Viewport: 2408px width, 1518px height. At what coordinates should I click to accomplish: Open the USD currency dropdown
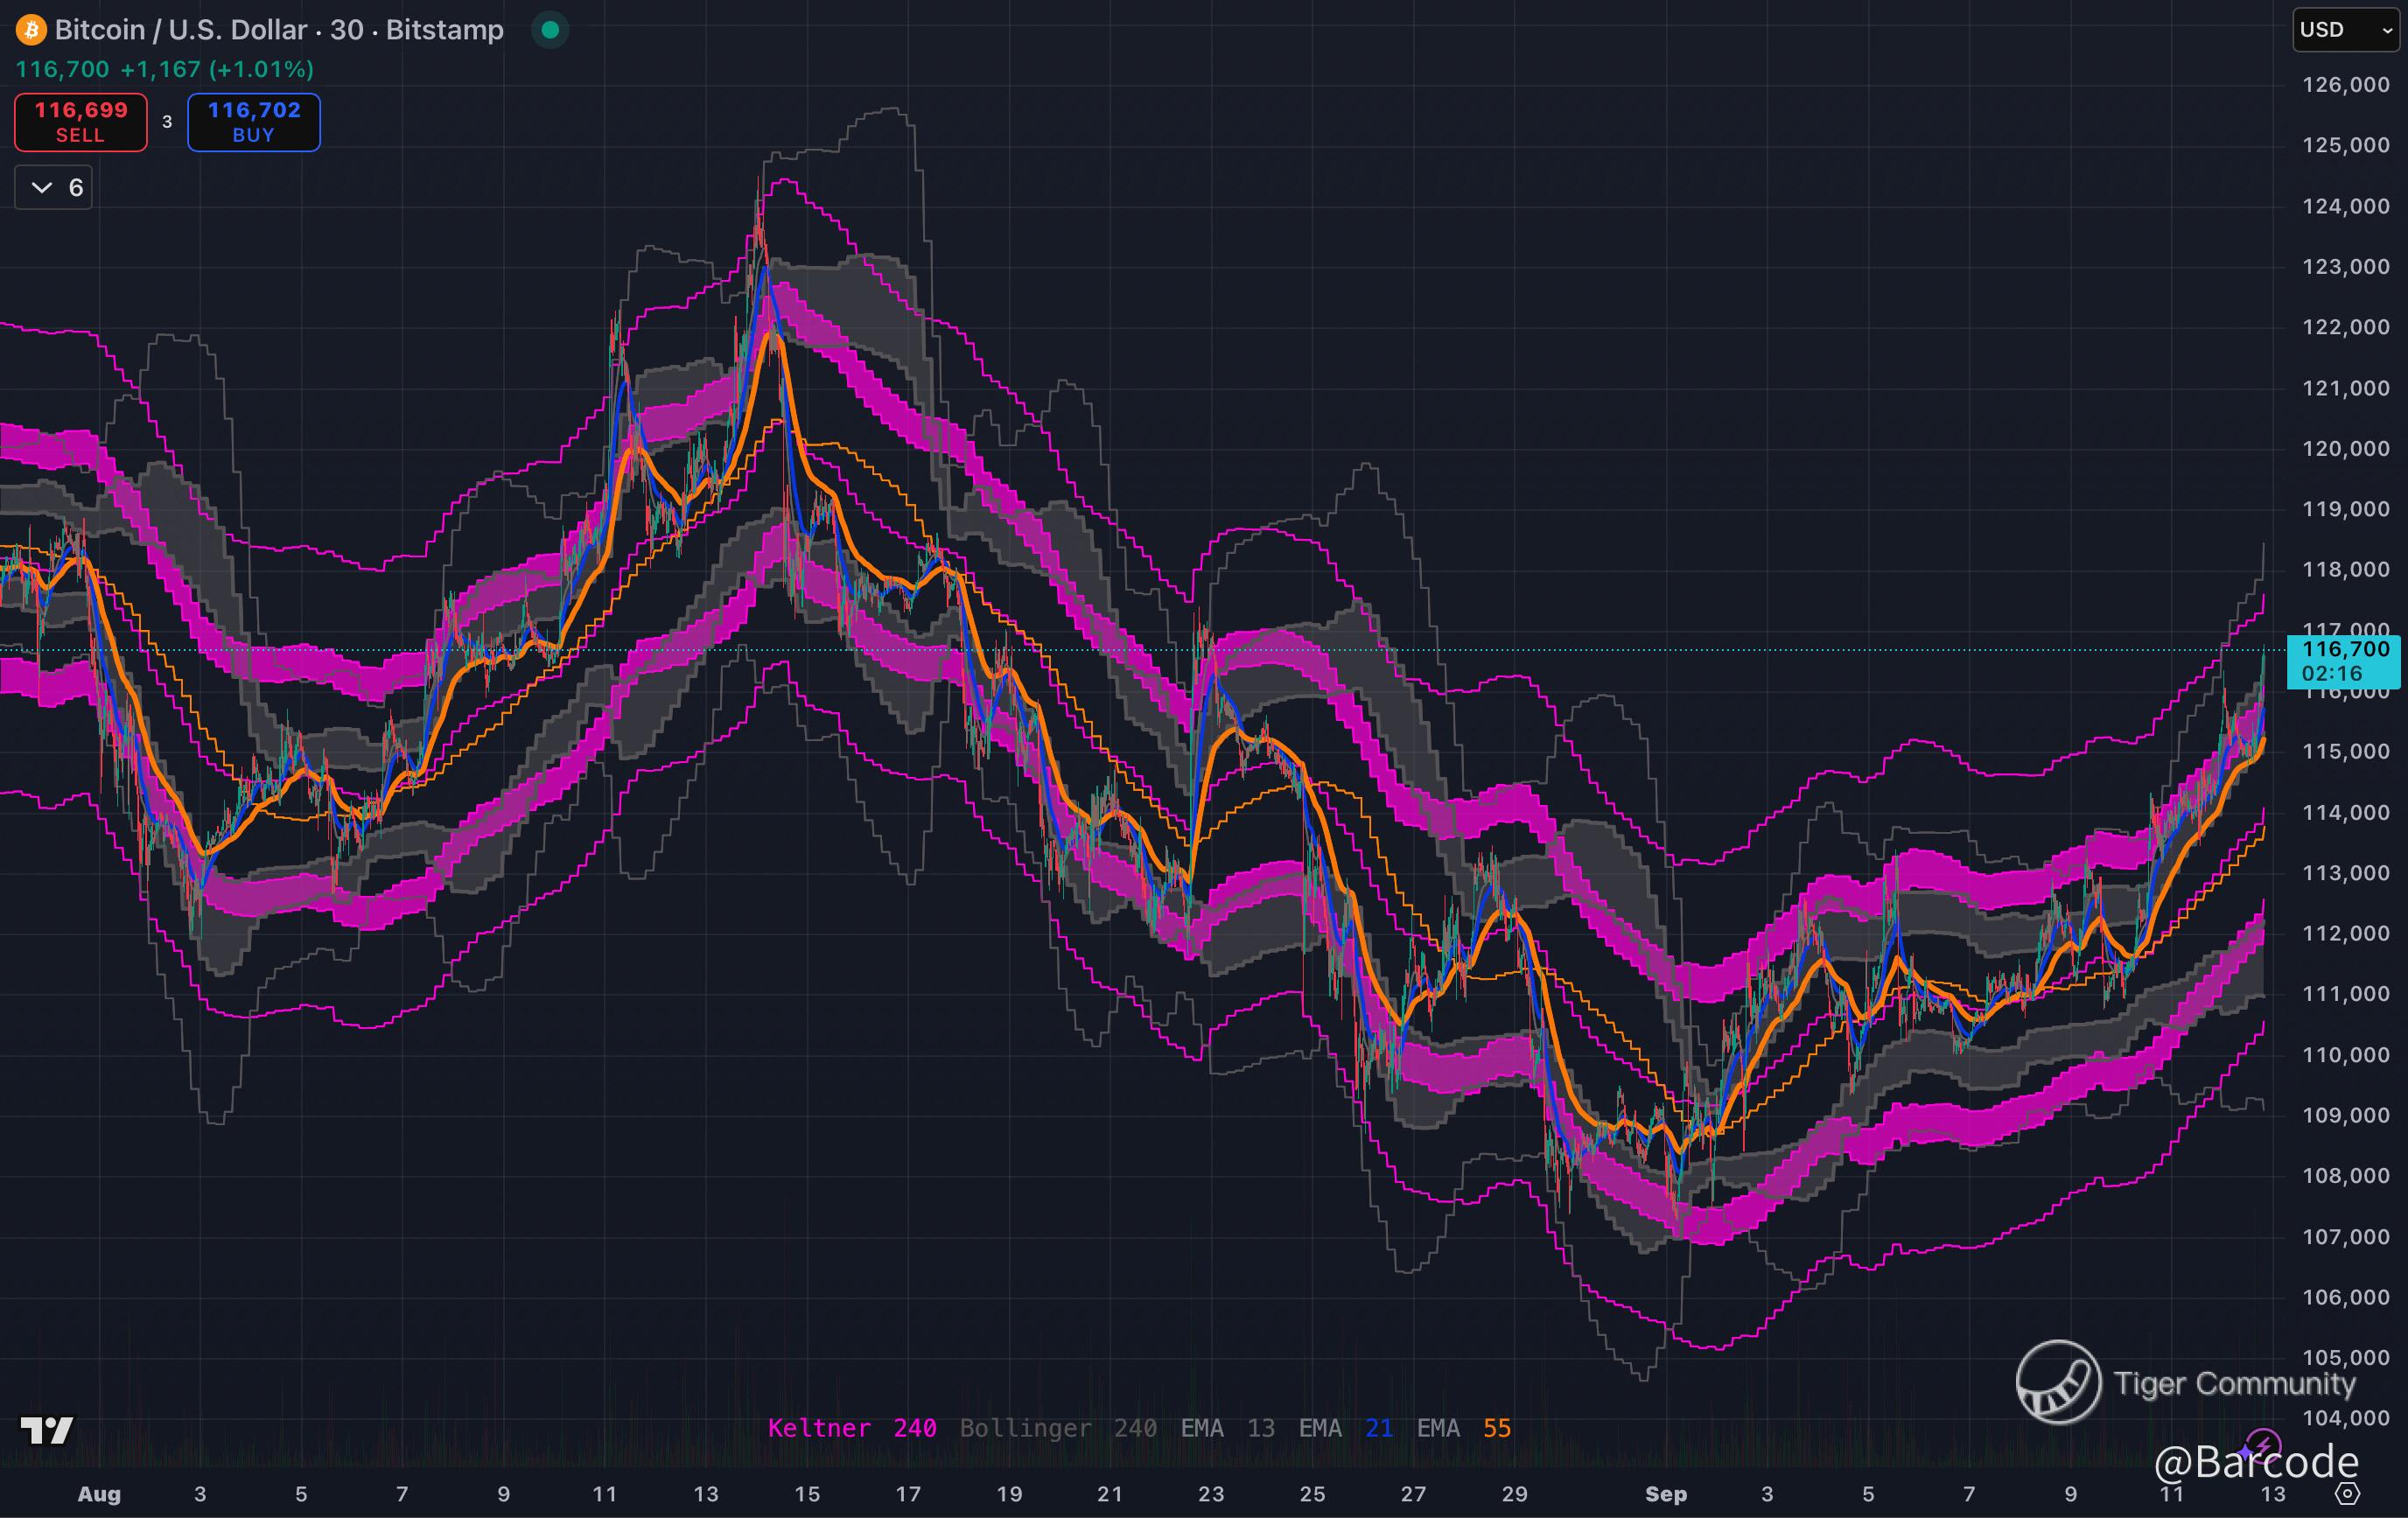click(2343, 30)
